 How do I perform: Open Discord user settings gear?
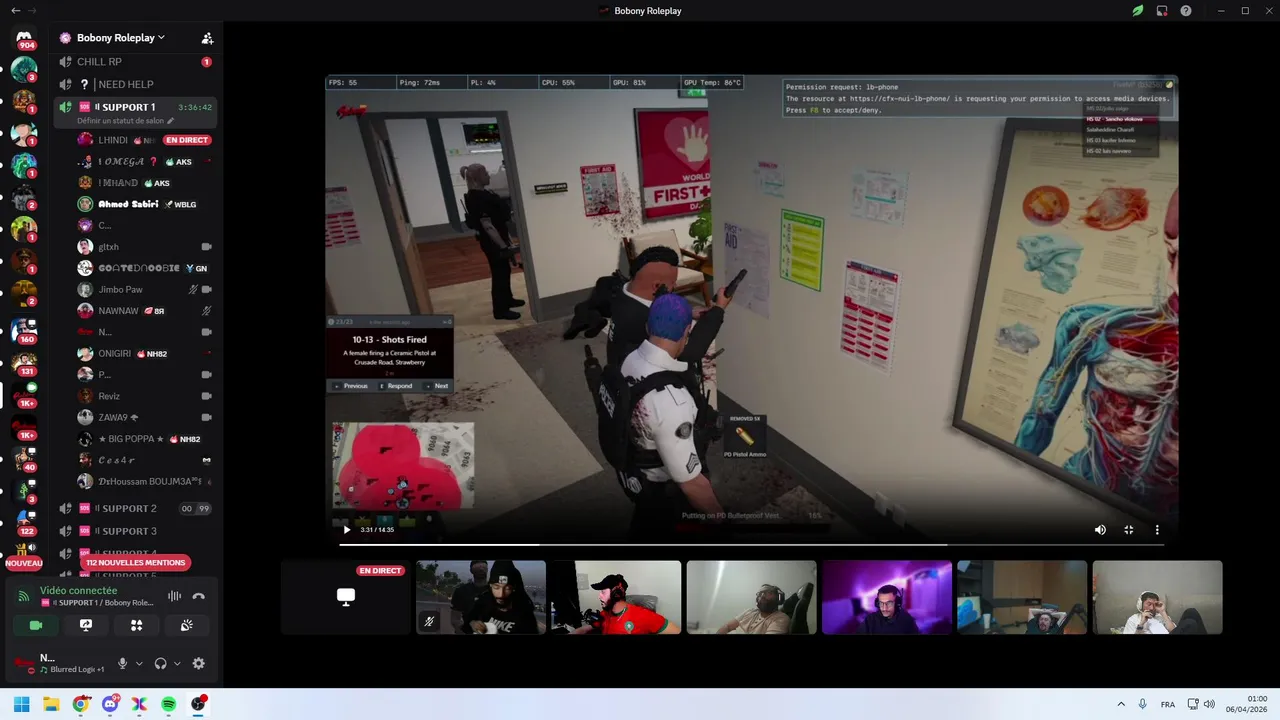[198, 663]
